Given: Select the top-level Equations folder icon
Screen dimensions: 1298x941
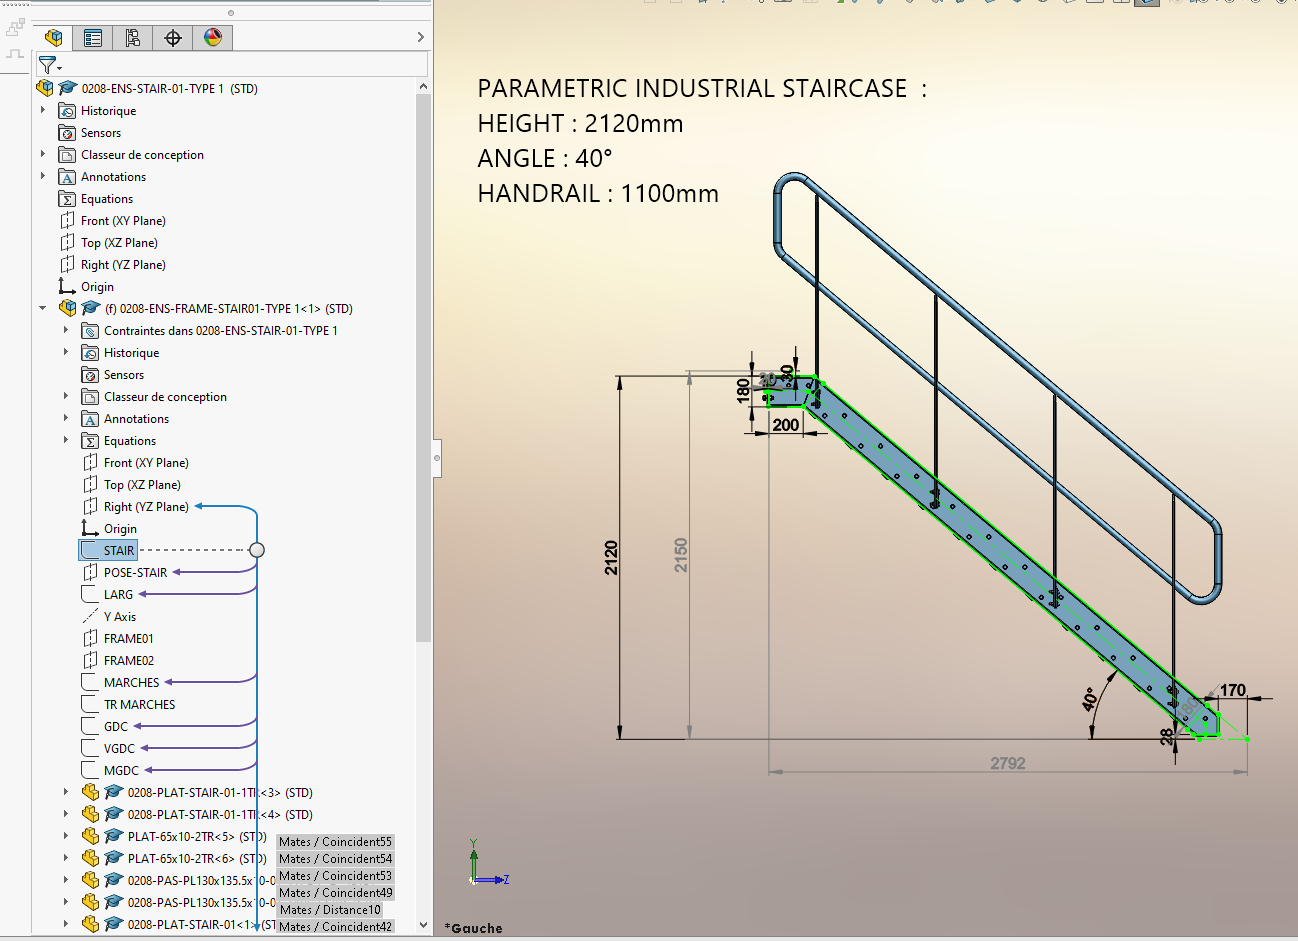Looking at the screenshot, I should [x=67, y=199].
